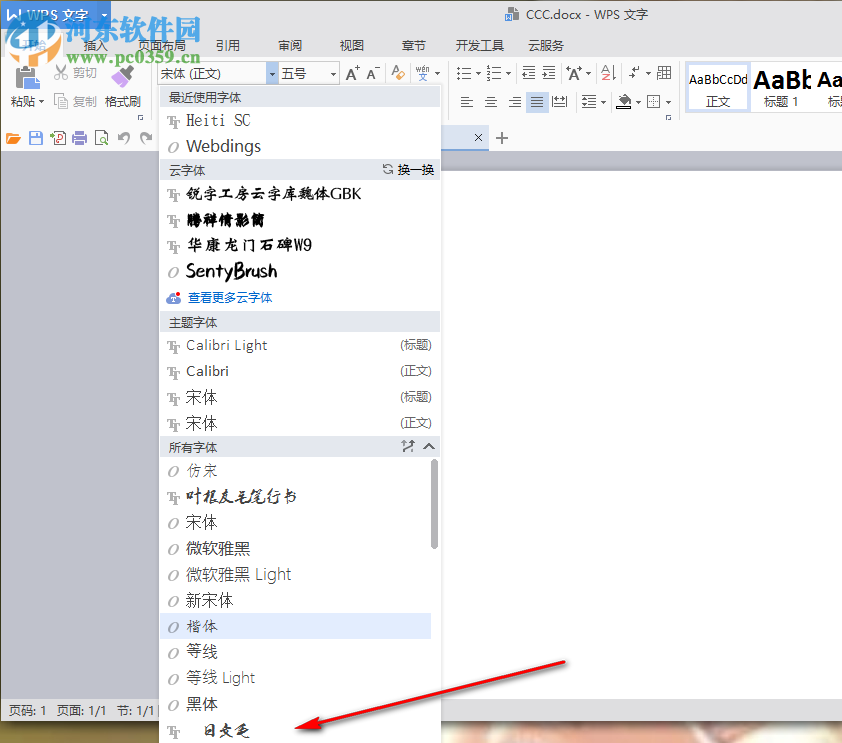This screenshot has height=743, width=842.
Task: Increase font size with A+ icon
Action: tap(352, 73)
